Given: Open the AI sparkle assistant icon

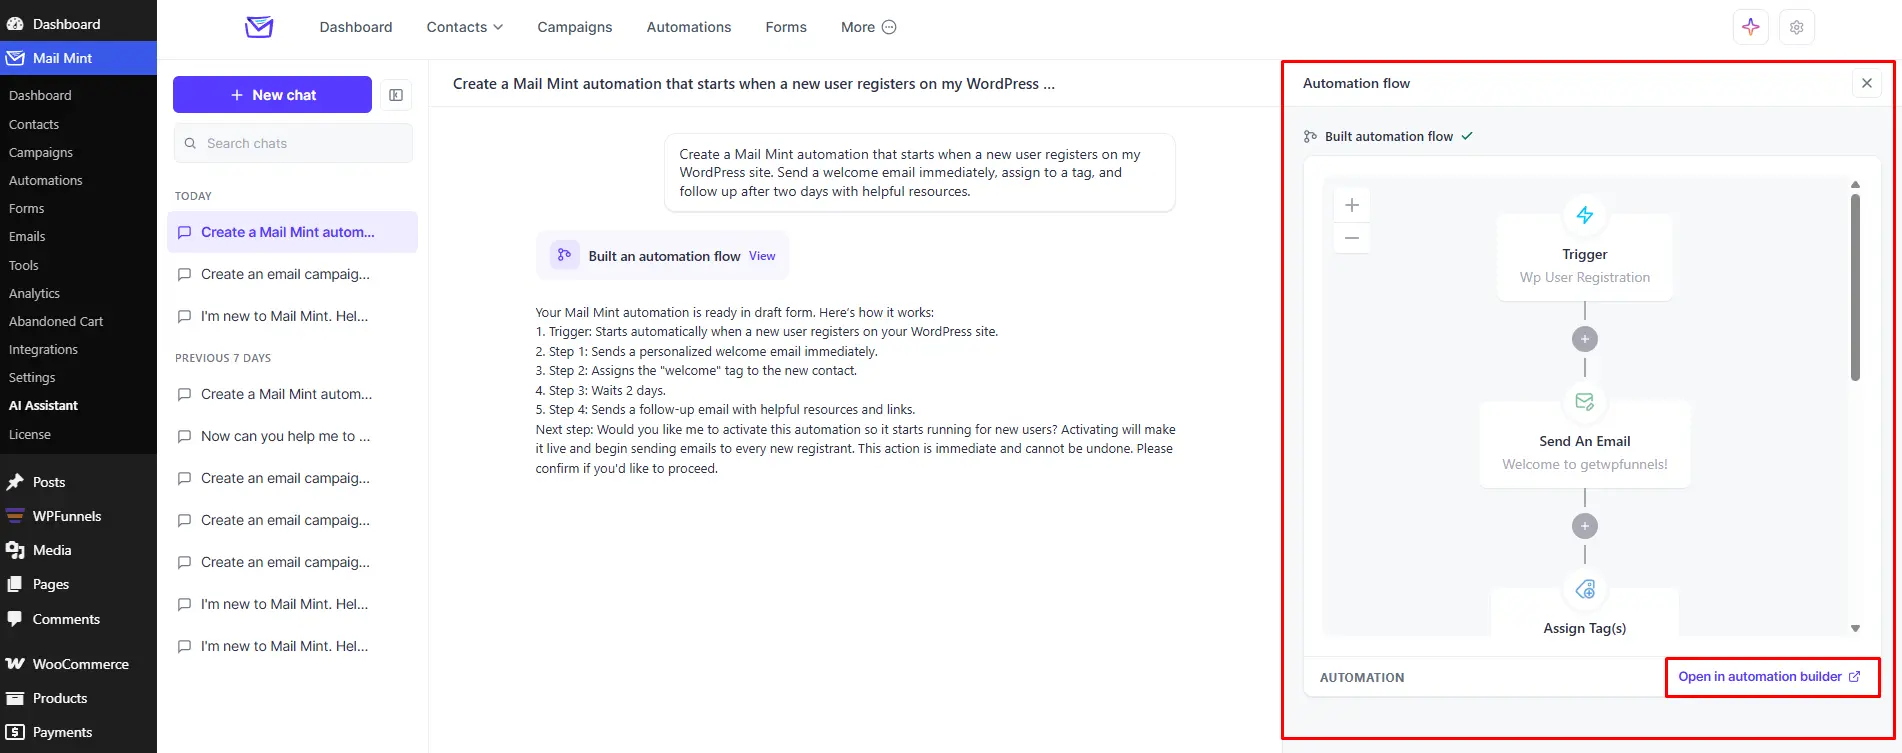Looking at the screenshot, I should click(x=1750, y=27).
